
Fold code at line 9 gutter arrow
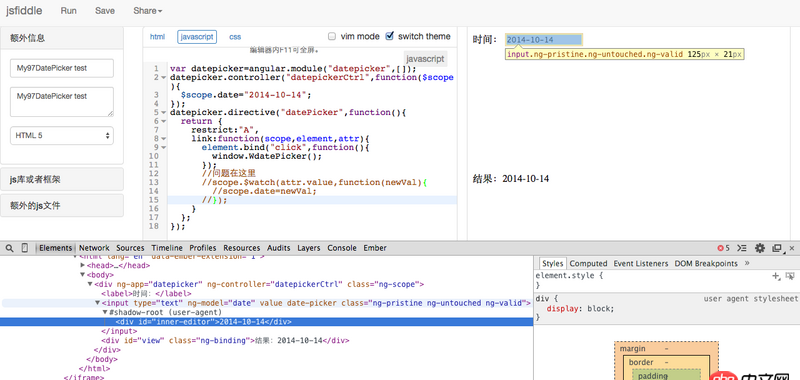click(x=163, y=147)
